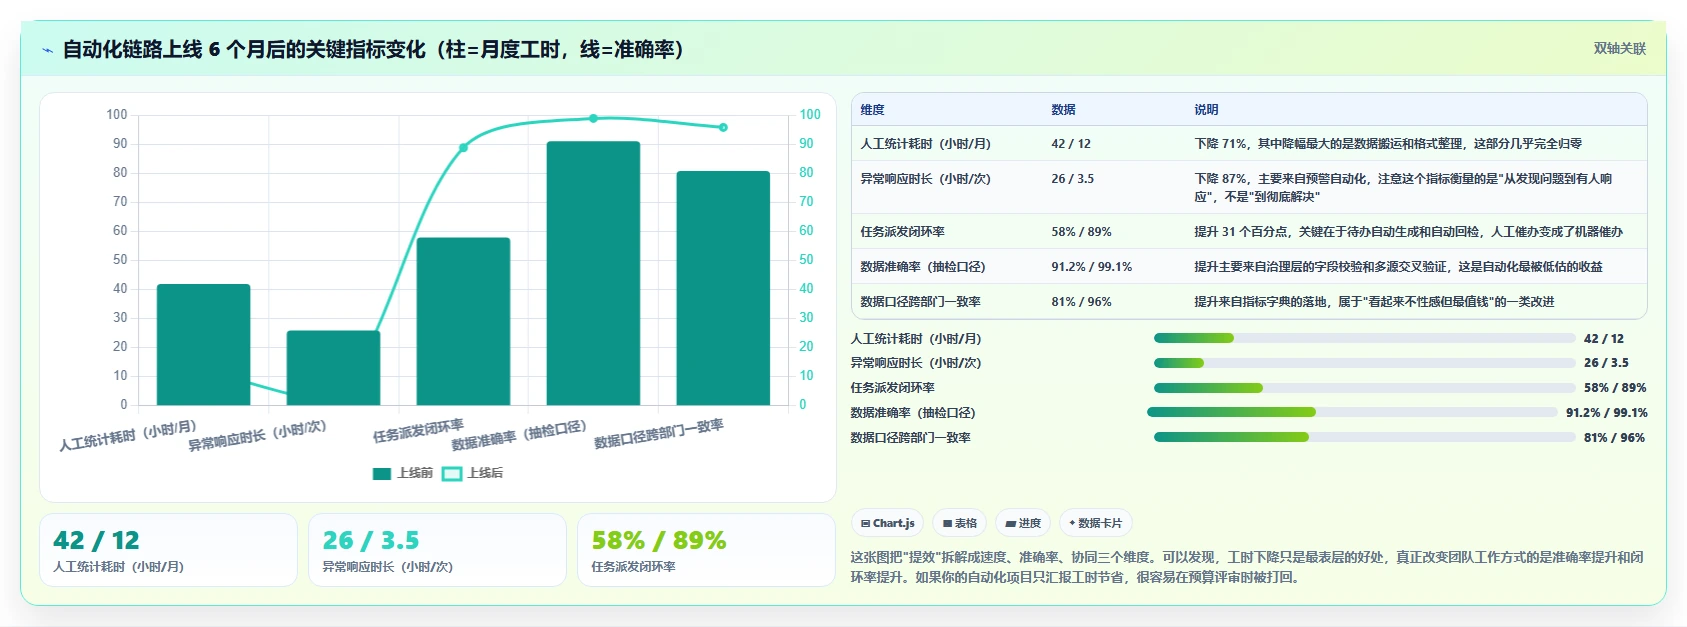Click x-axis label 数据准确率（抽检口径）
The width and height of the screenshot is (1687, 627).
pyautogui.click(x=518, y=436)
